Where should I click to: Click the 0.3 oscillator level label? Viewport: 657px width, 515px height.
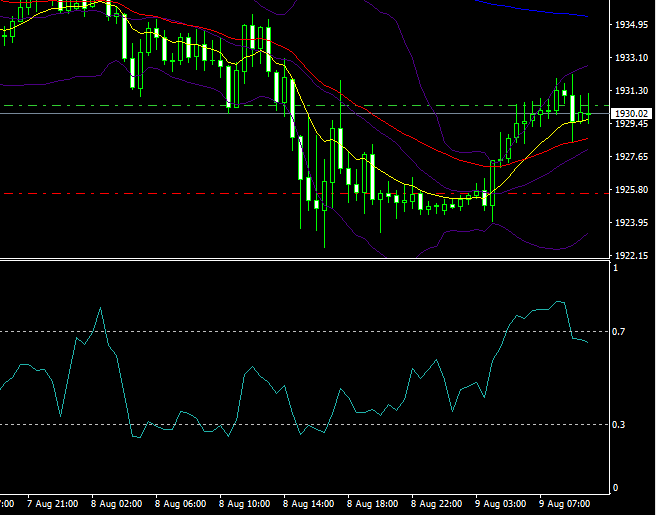coord(619,425)
